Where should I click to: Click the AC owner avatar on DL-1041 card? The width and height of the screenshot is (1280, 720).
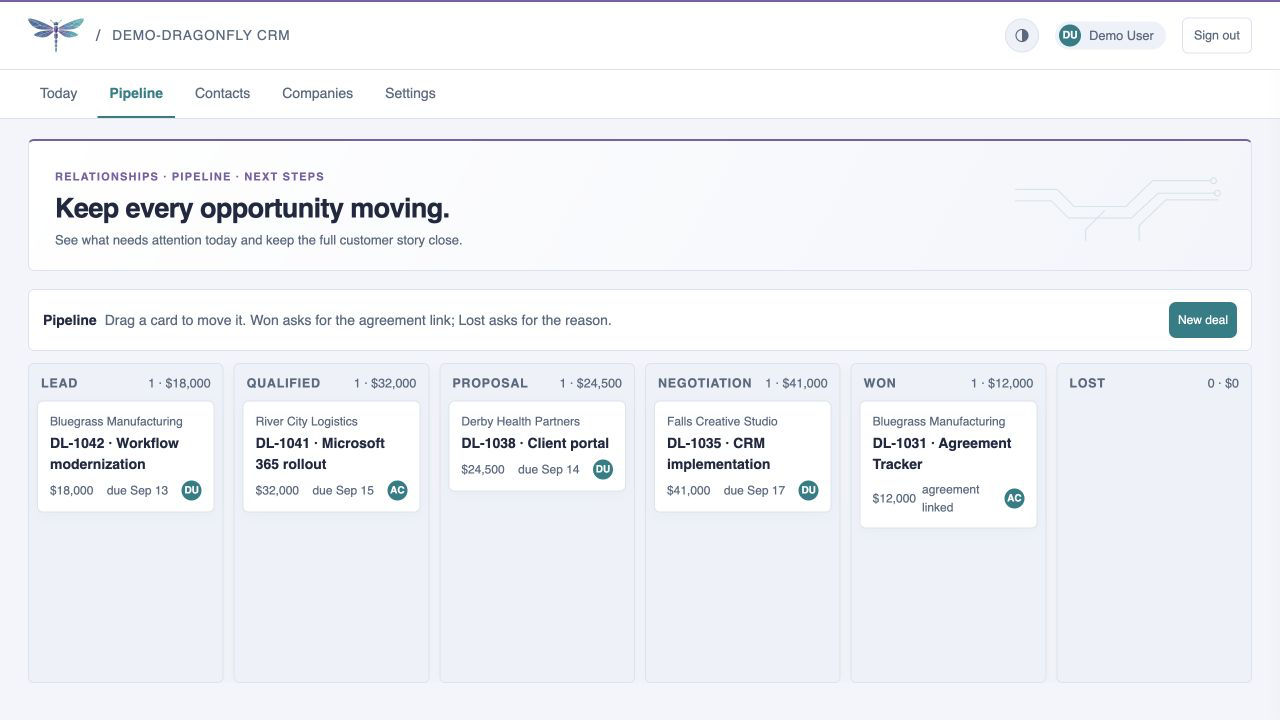pyautogui.click(x=397, y=490)
